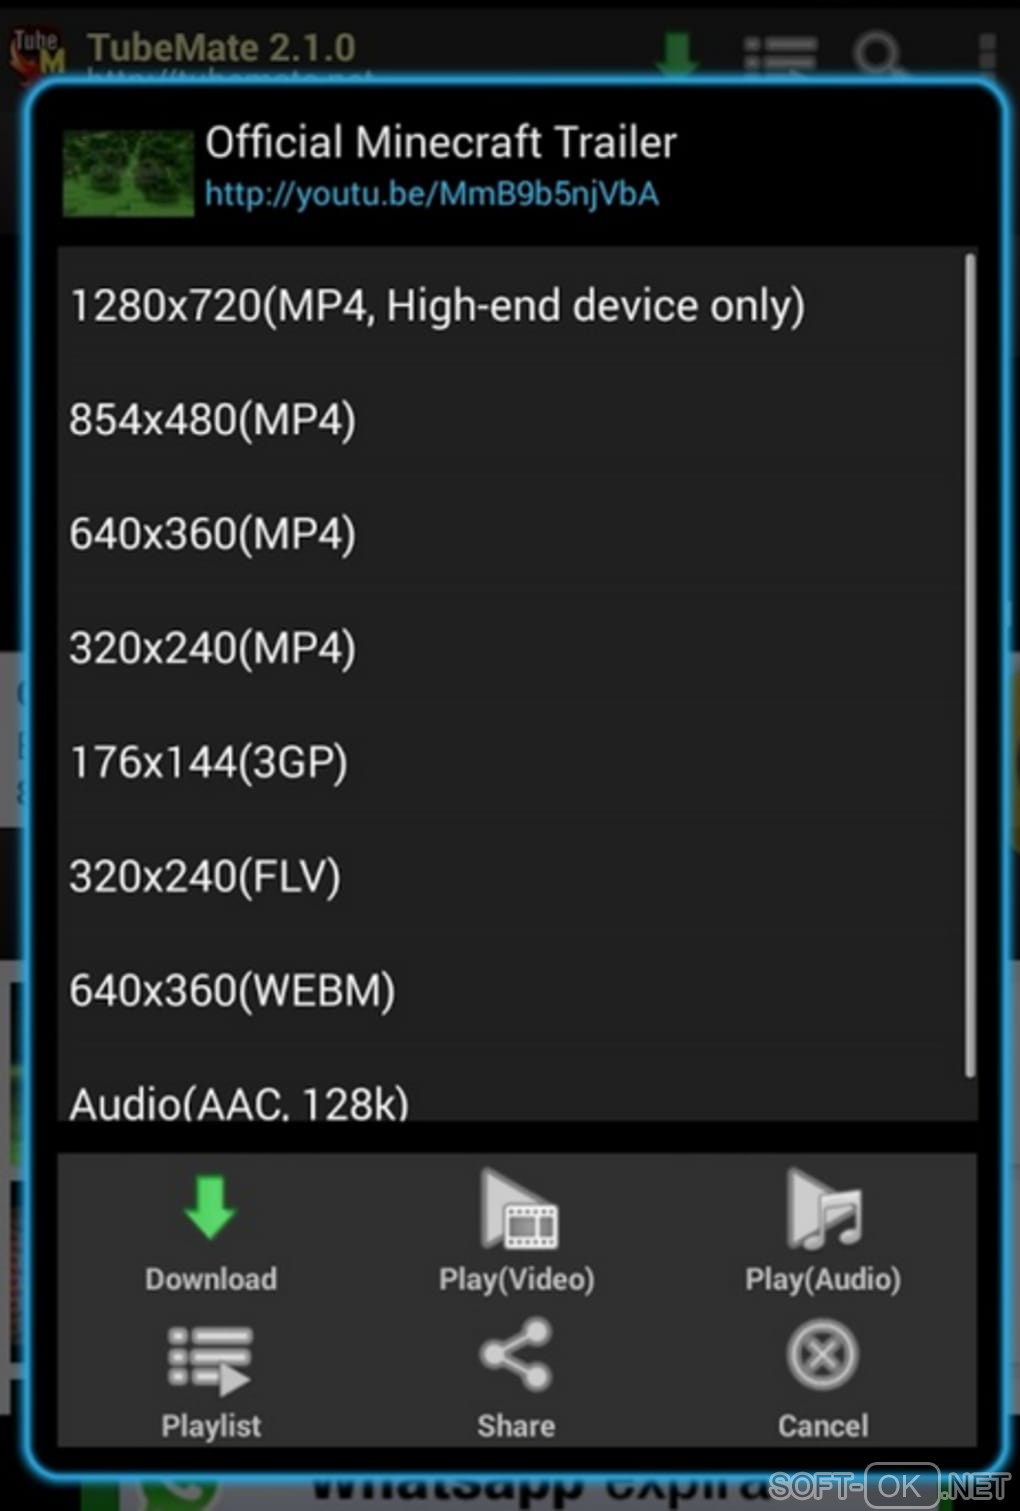Tap the Share icon

point(516,1355)
